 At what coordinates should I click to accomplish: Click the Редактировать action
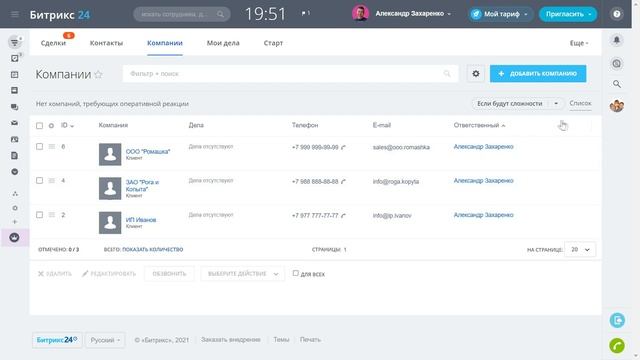click(x=109, y=274)
